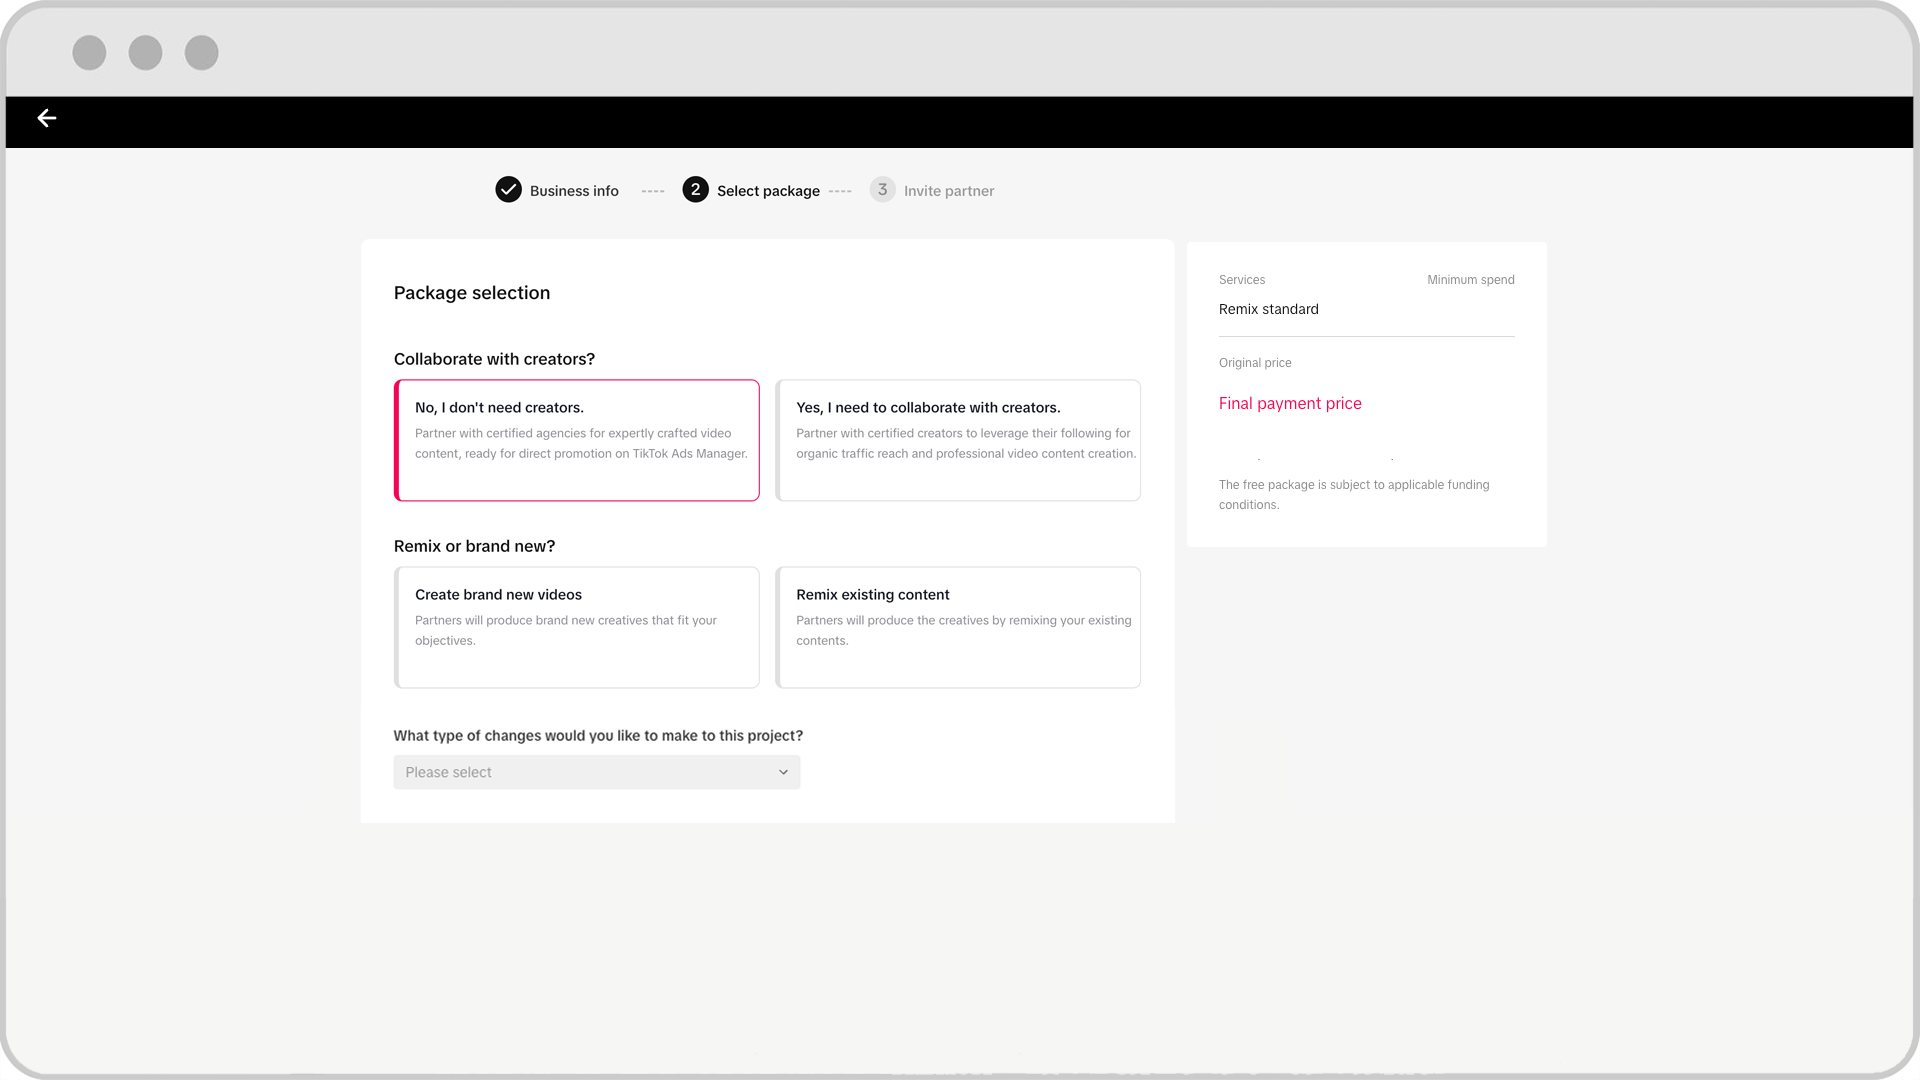Click the dashed separator between step 1 and 2
The height and width of the screenshot is (1080, 1920).
[x=650, y=190]
